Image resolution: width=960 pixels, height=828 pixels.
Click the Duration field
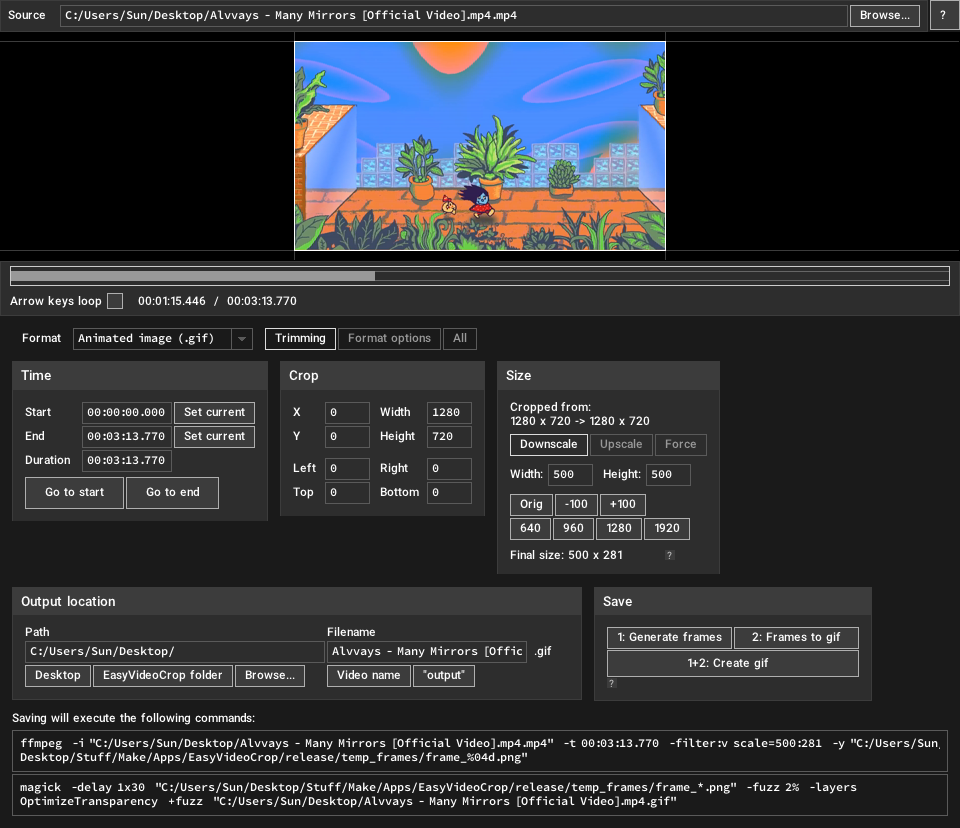126,461
